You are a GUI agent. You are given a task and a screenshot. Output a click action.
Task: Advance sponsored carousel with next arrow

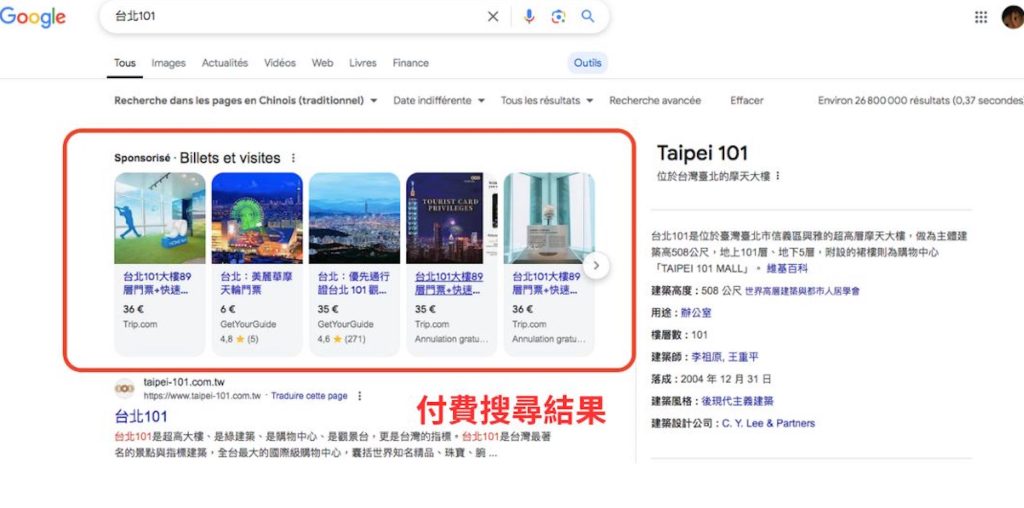coord(596,266)
